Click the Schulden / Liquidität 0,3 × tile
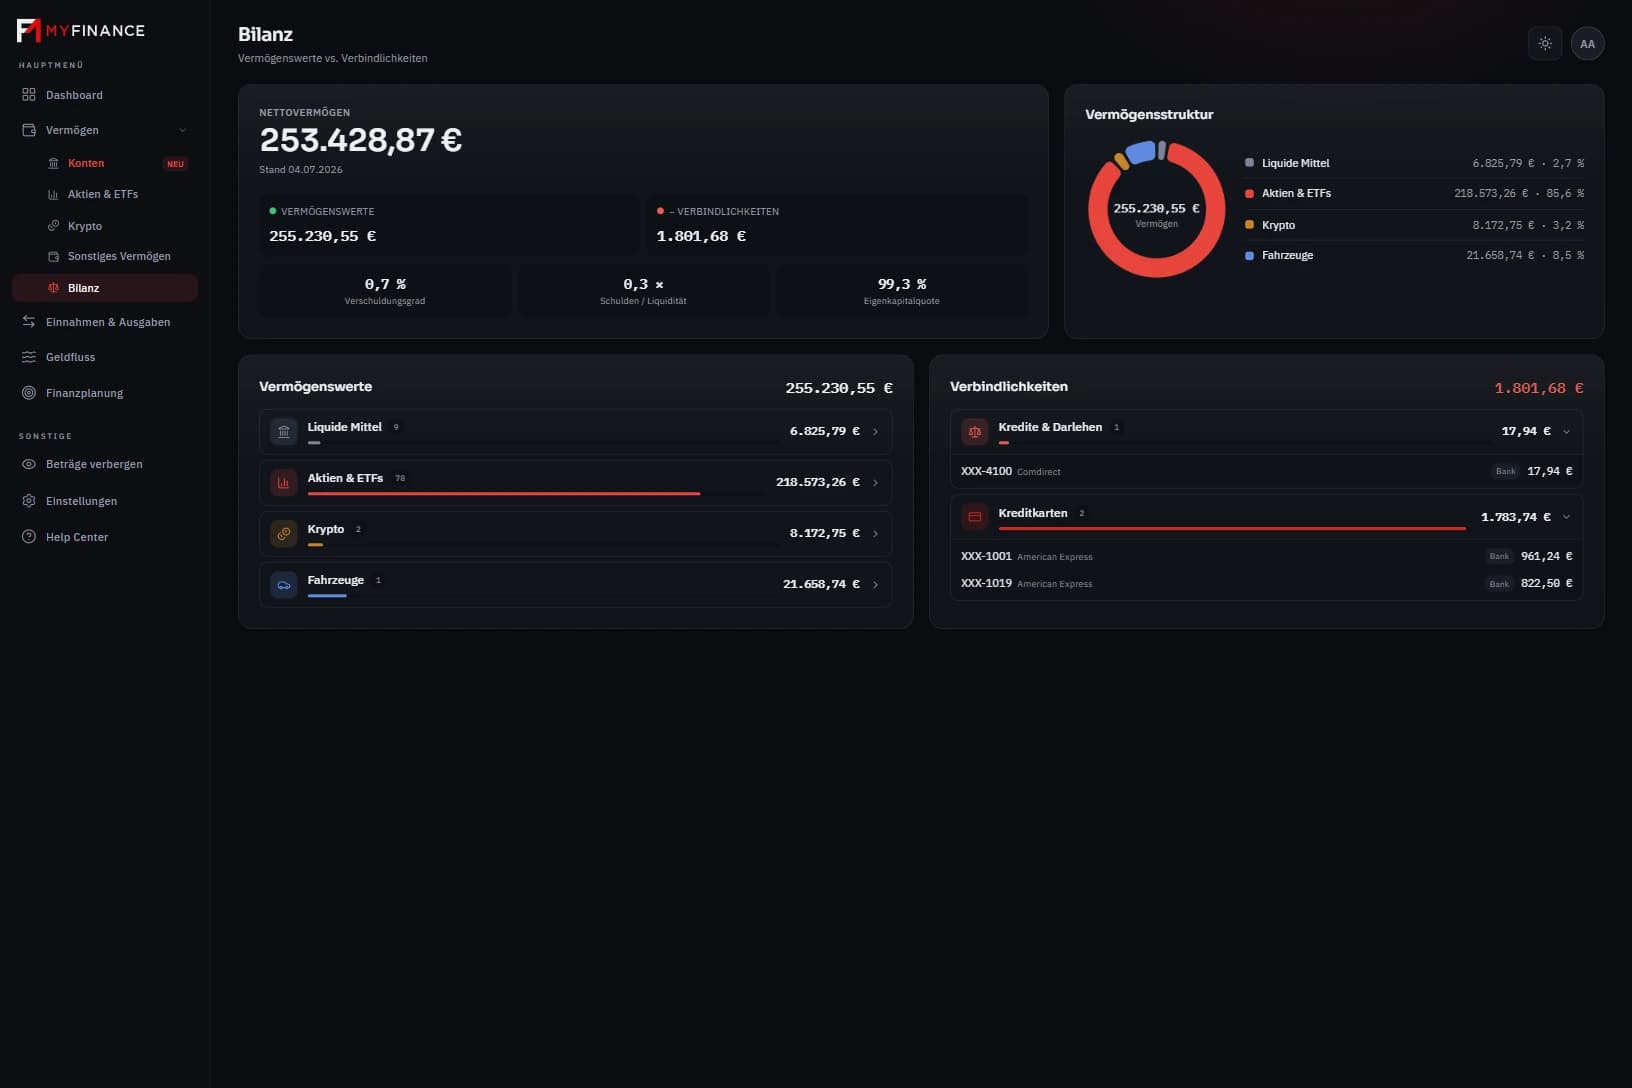The image size is (1632, 1088). [x=643, y=291]
